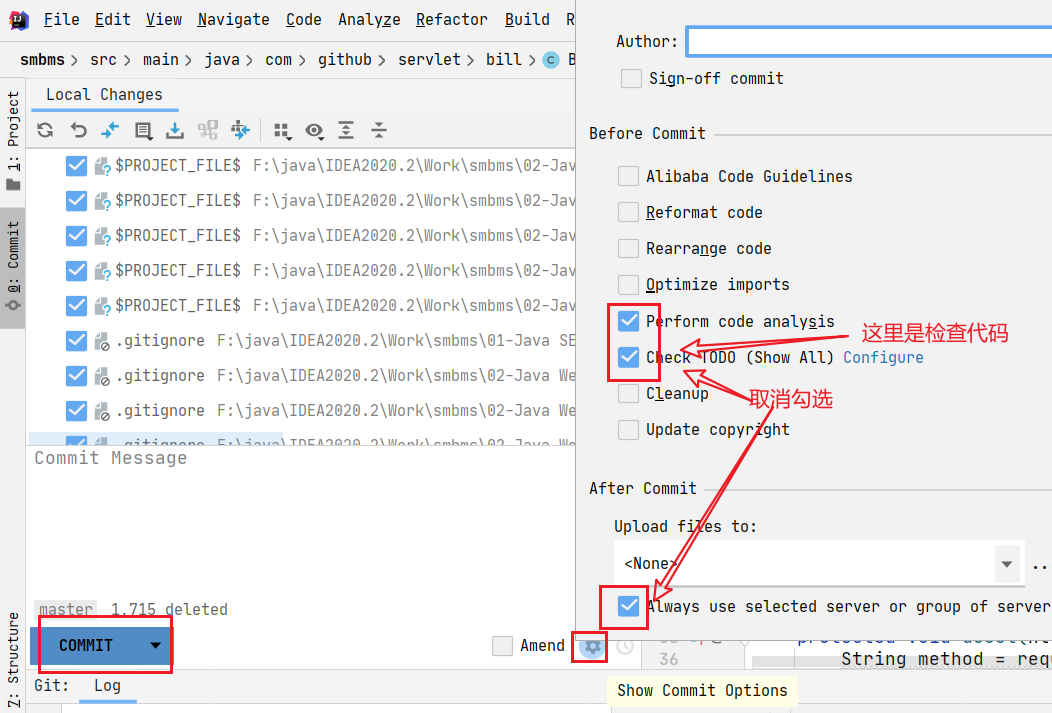Click the Rollback icon in Local Changes toolbar
1052x713 pixels.
78,130
